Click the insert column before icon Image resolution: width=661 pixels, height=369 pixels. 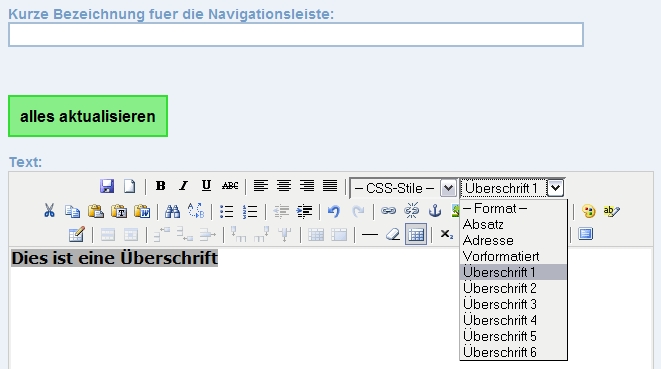[x=238, y=234]
